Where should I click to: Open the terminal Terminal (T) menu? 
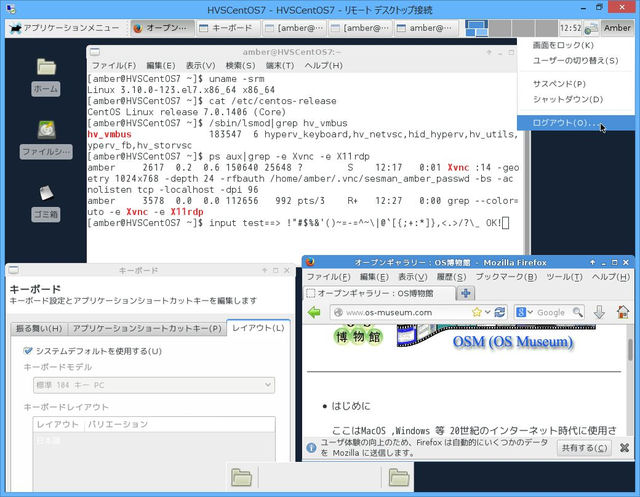tap(280, 65)
